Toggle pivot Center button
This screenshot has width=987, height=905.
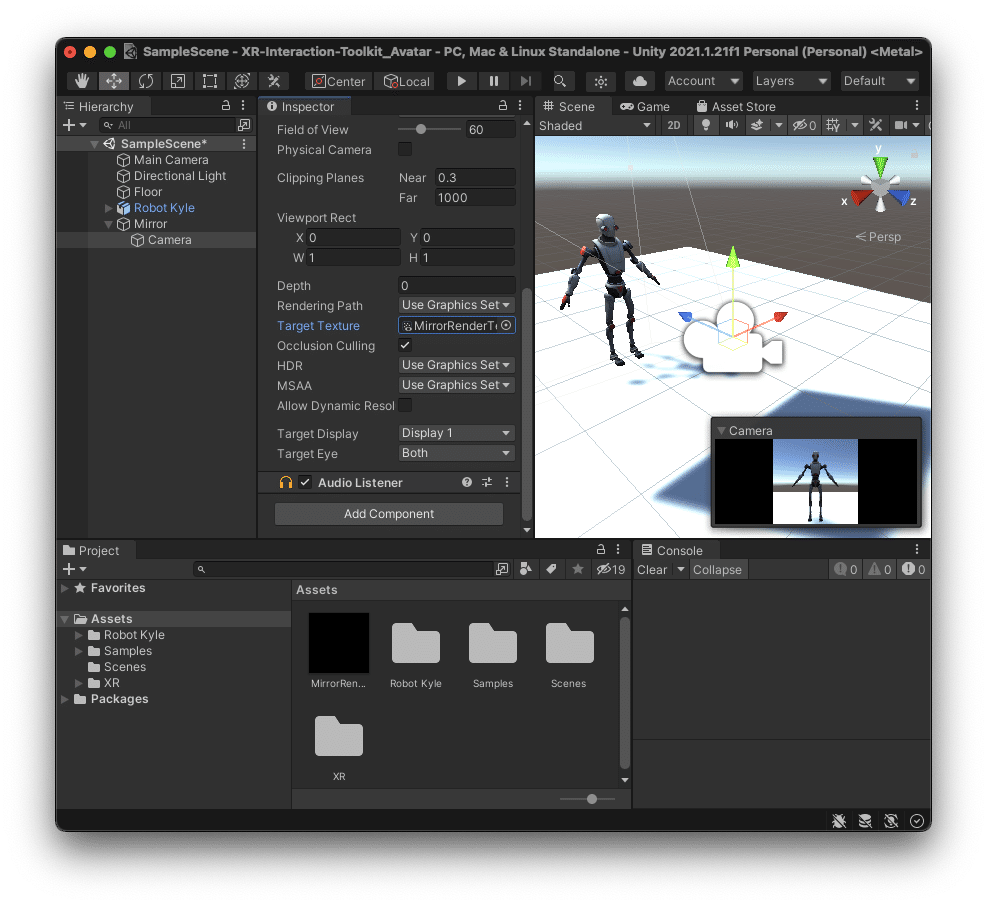339,81
